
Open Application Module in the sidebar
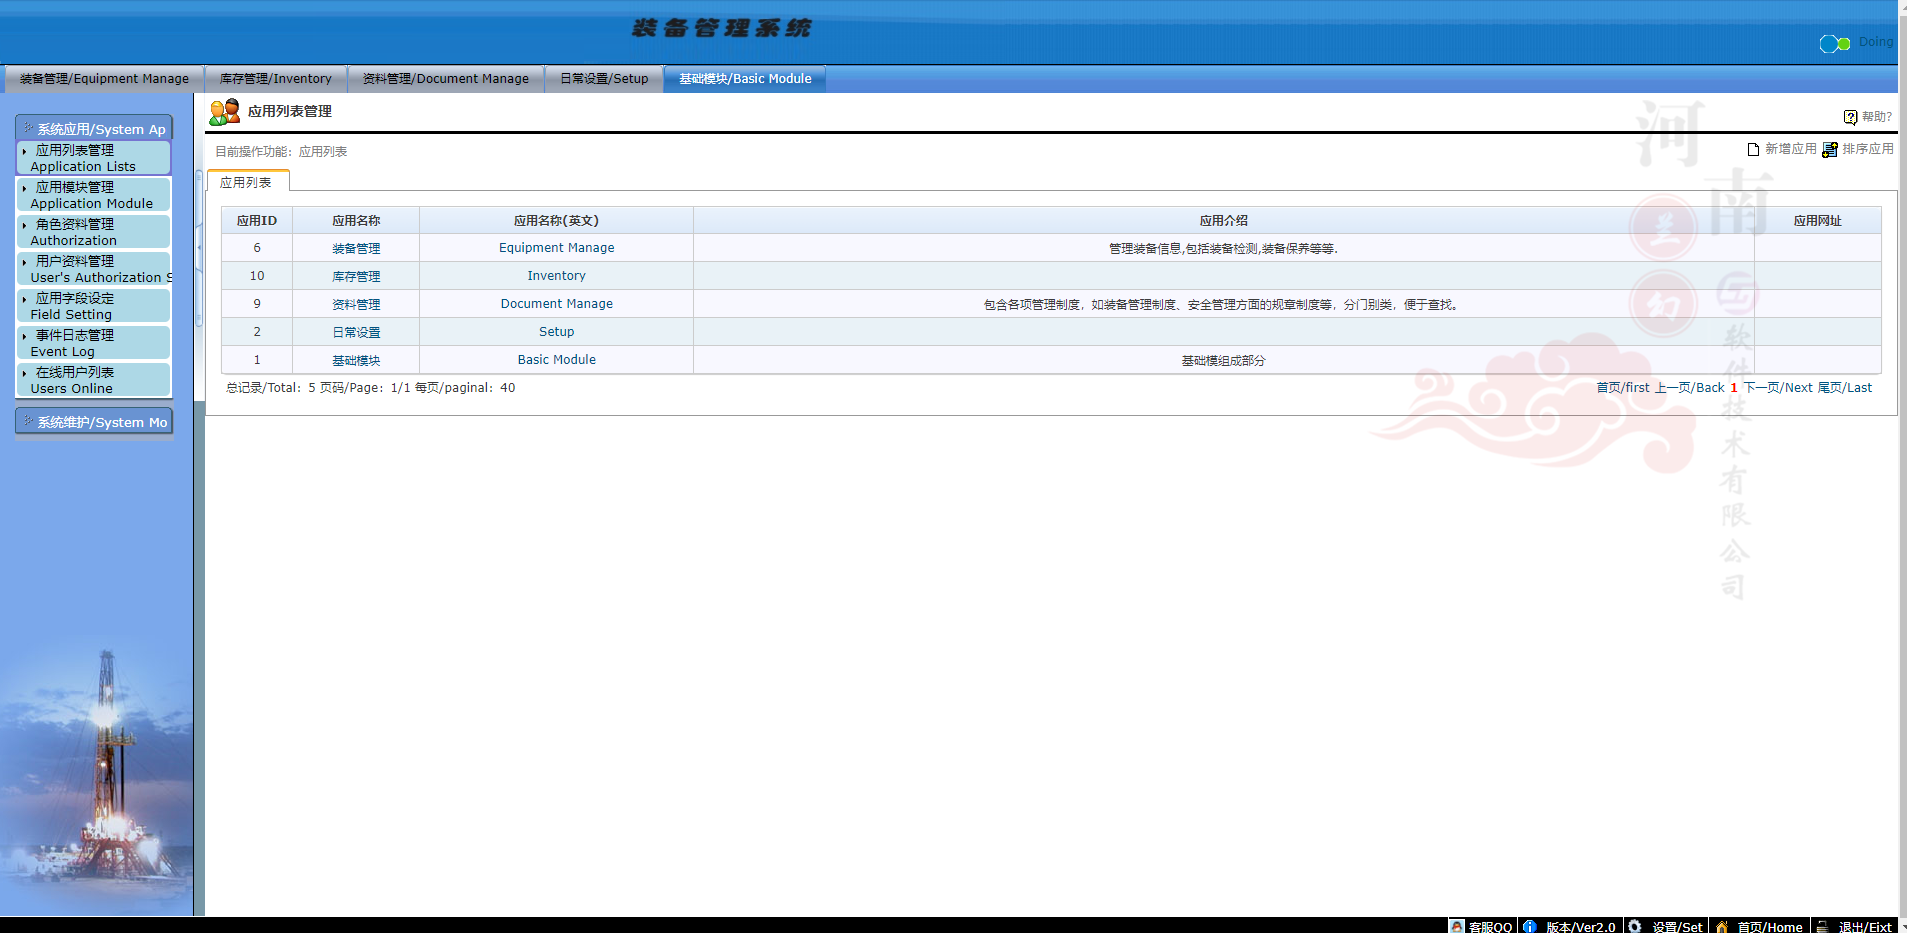[x=92, y=195]
